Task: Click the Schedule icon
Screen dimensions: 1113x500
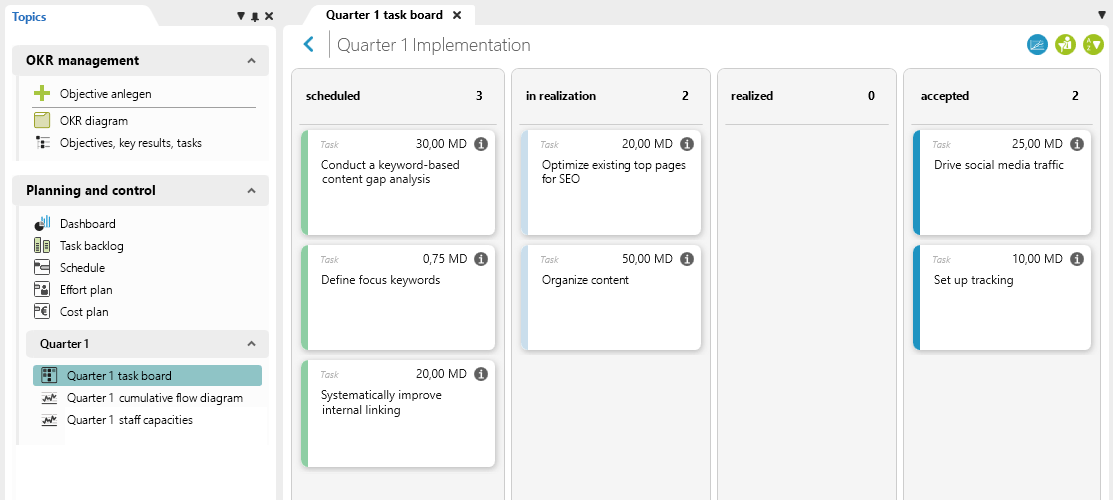Action: pyautogui.click(x=42, y=268)
